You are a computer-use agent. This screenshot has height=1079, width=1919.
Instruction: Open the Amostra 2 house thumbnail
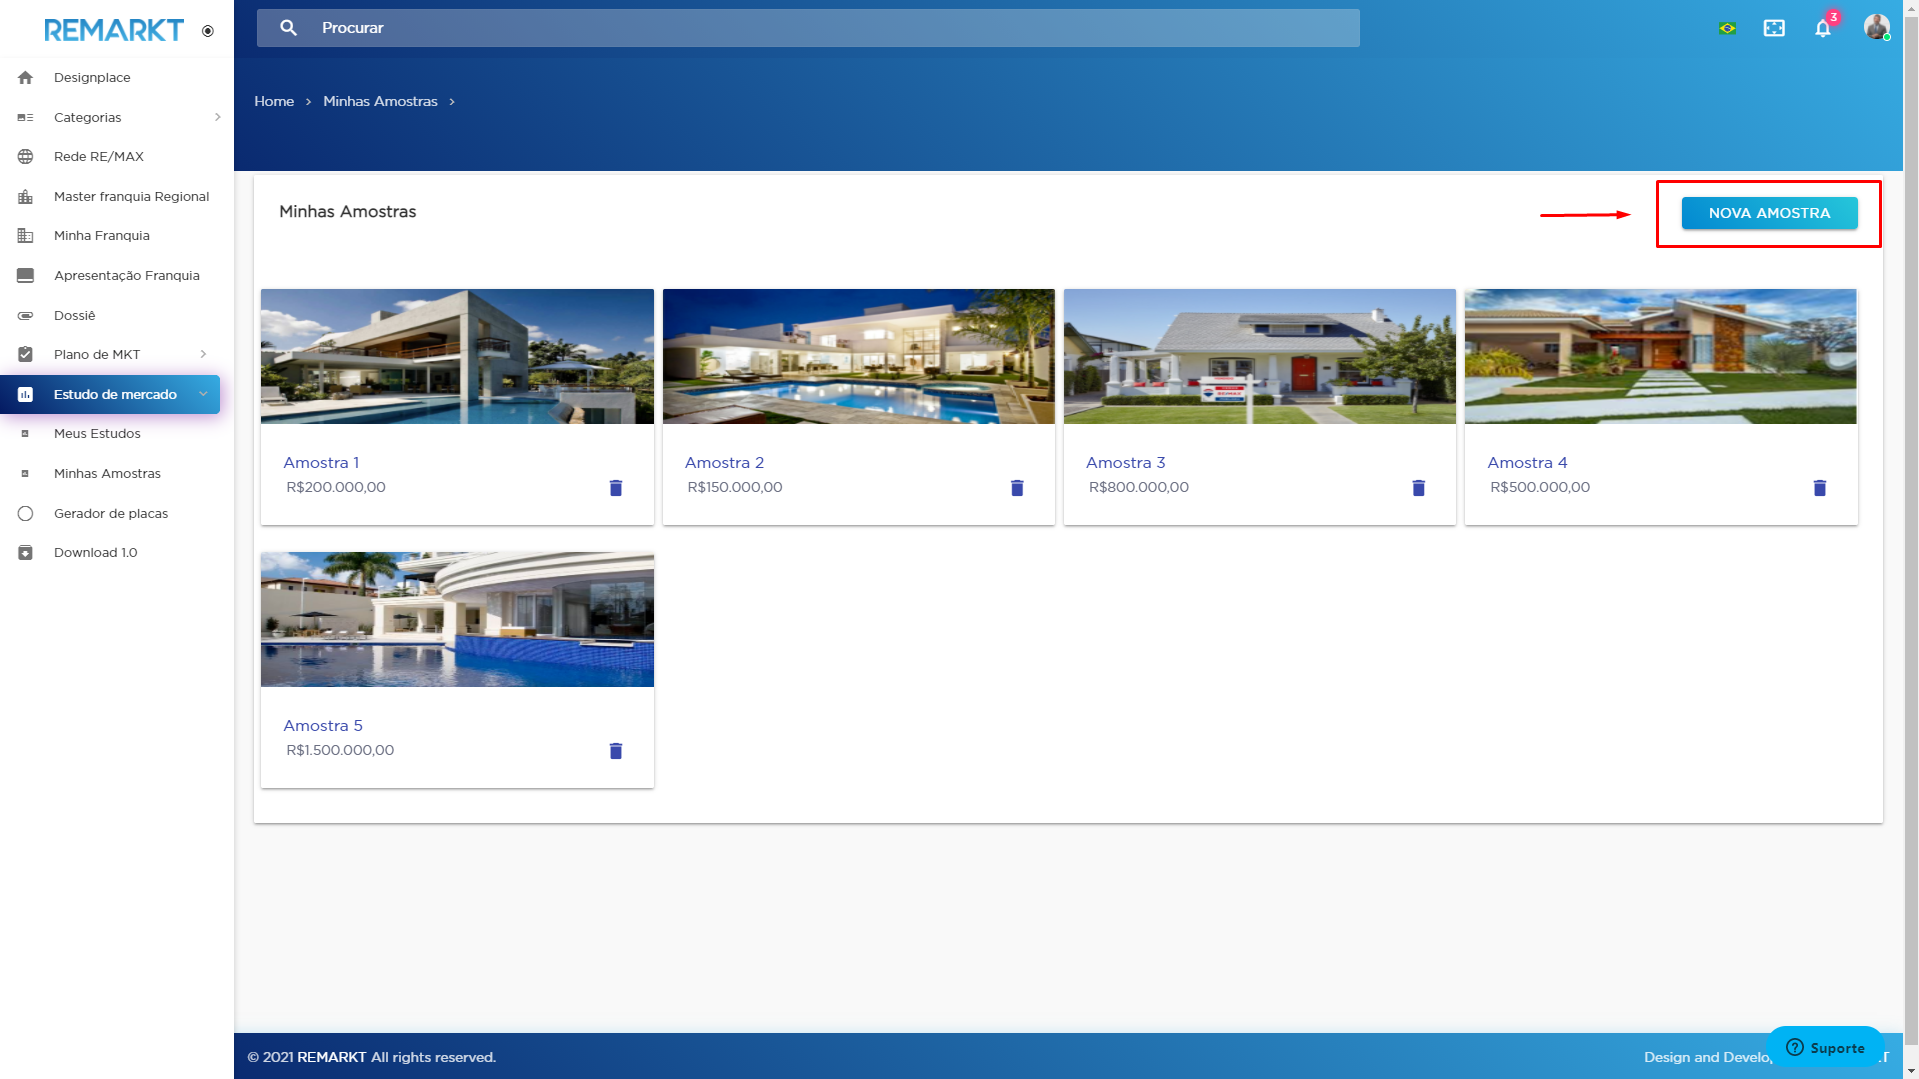(x=858, y=356)
